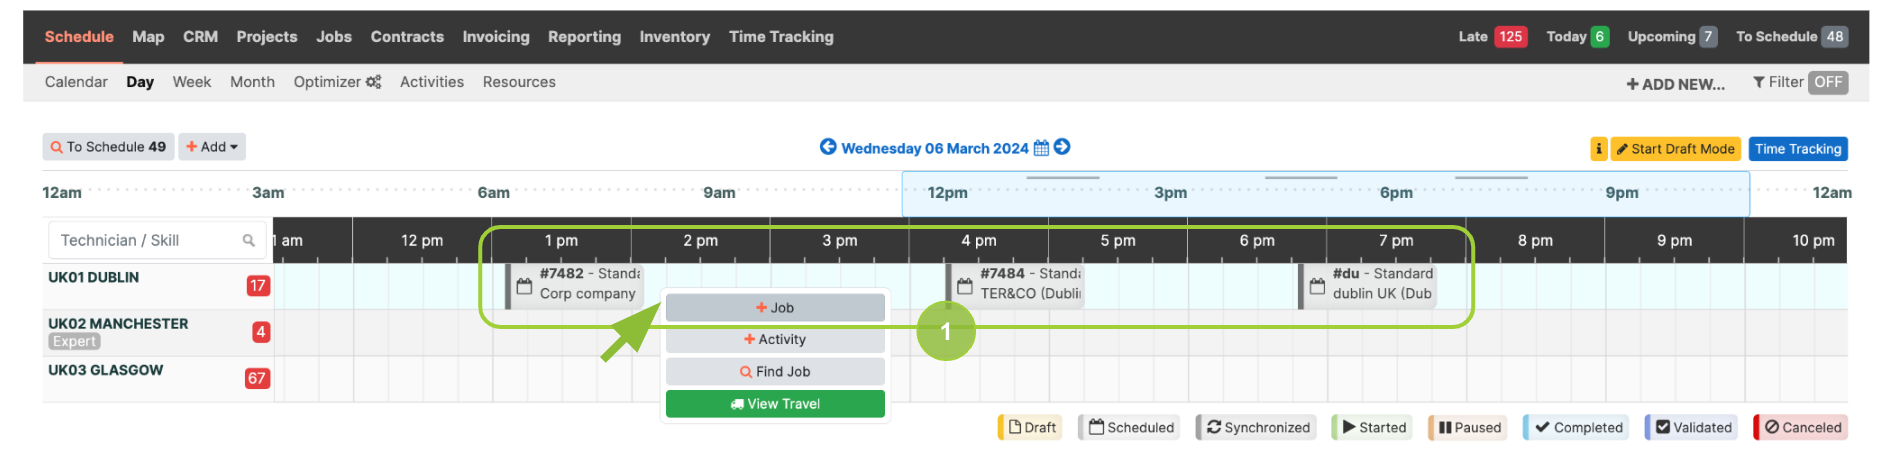Go to next day arrow icon
The width and height of the screenshot is (1878, 458).
tap(1062, 147)
